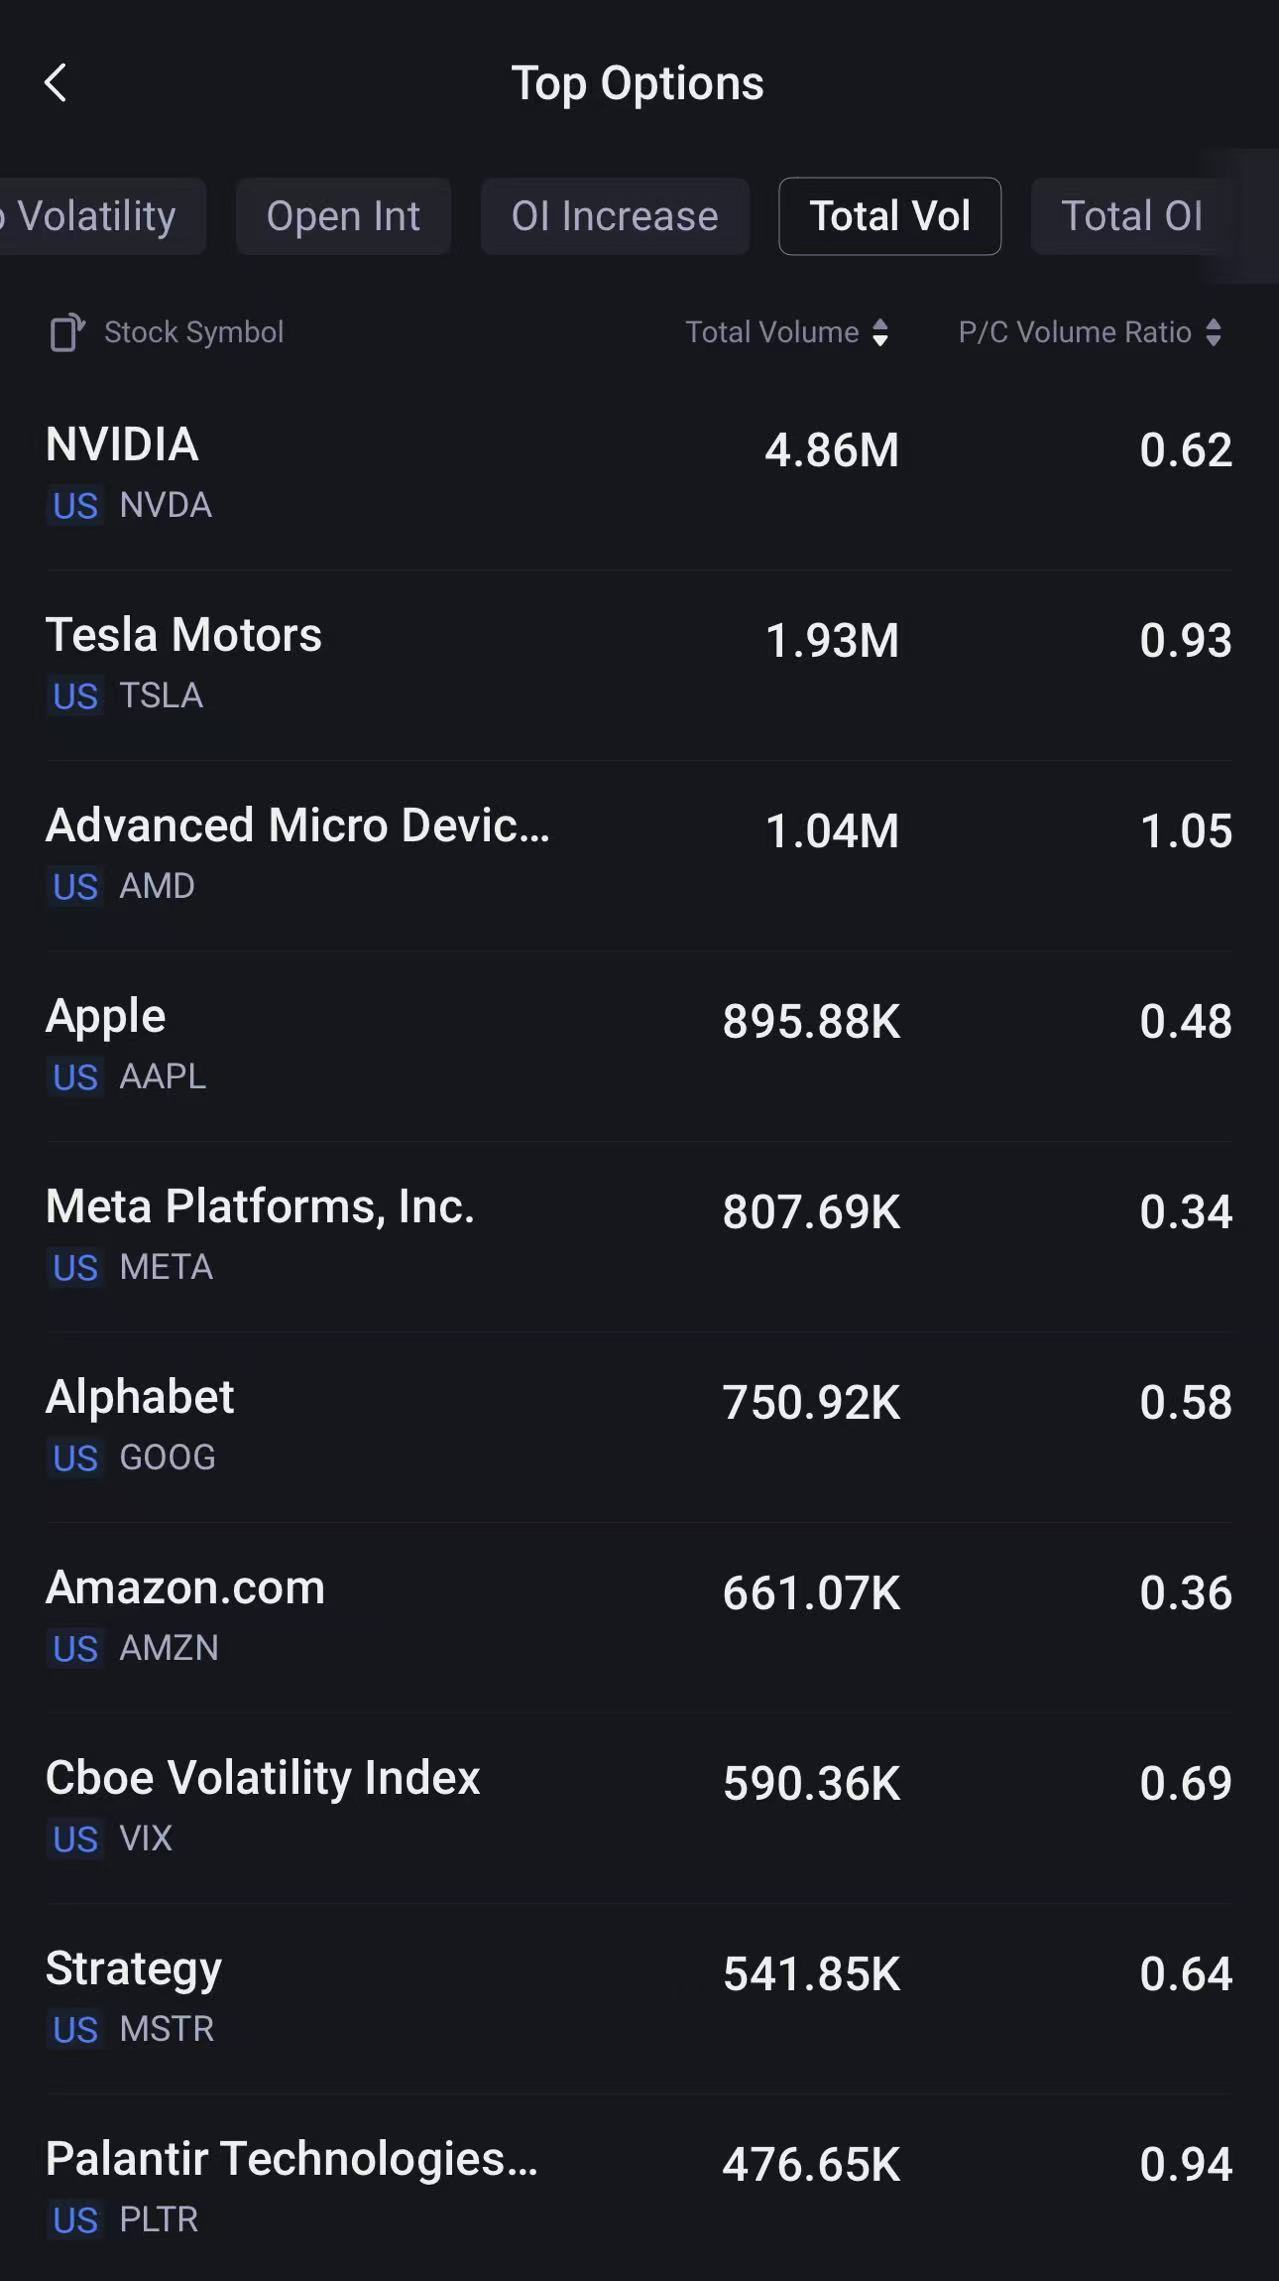Sort by Total Volume arrows
Image resolution: width=1279 pixels, height=2281 pixels.
[880, 332]
